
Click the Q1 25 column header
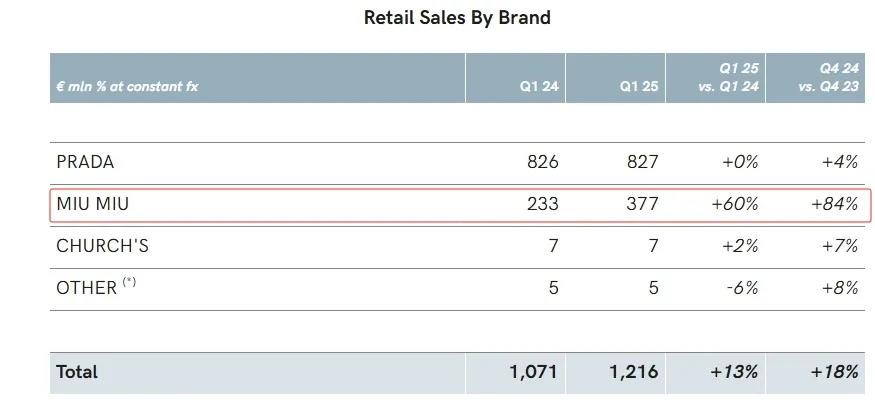639,87
